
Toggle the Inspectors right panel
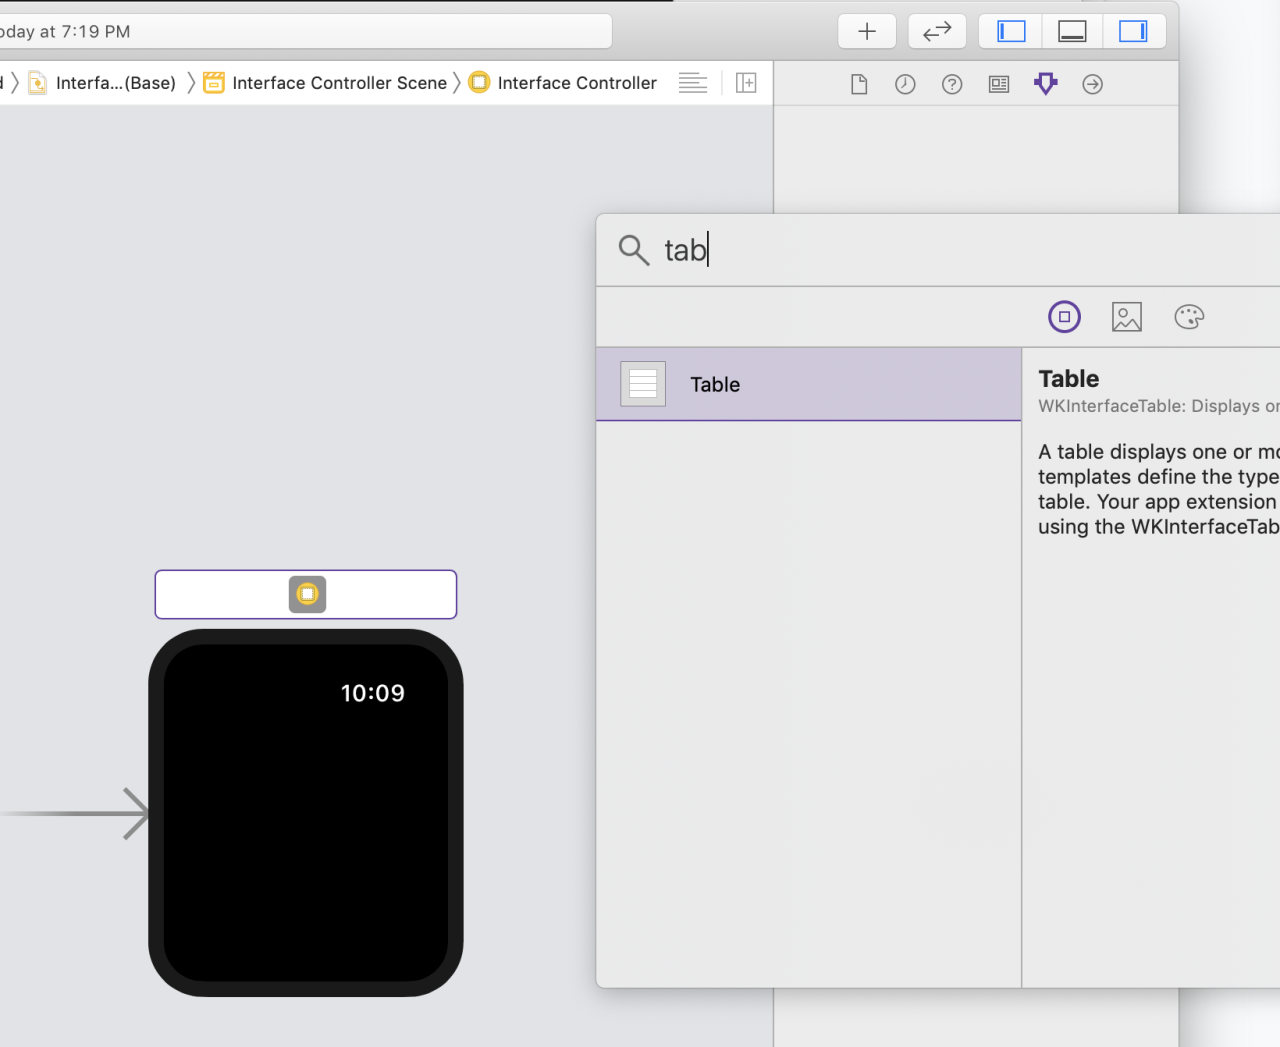pos(1133,32)
